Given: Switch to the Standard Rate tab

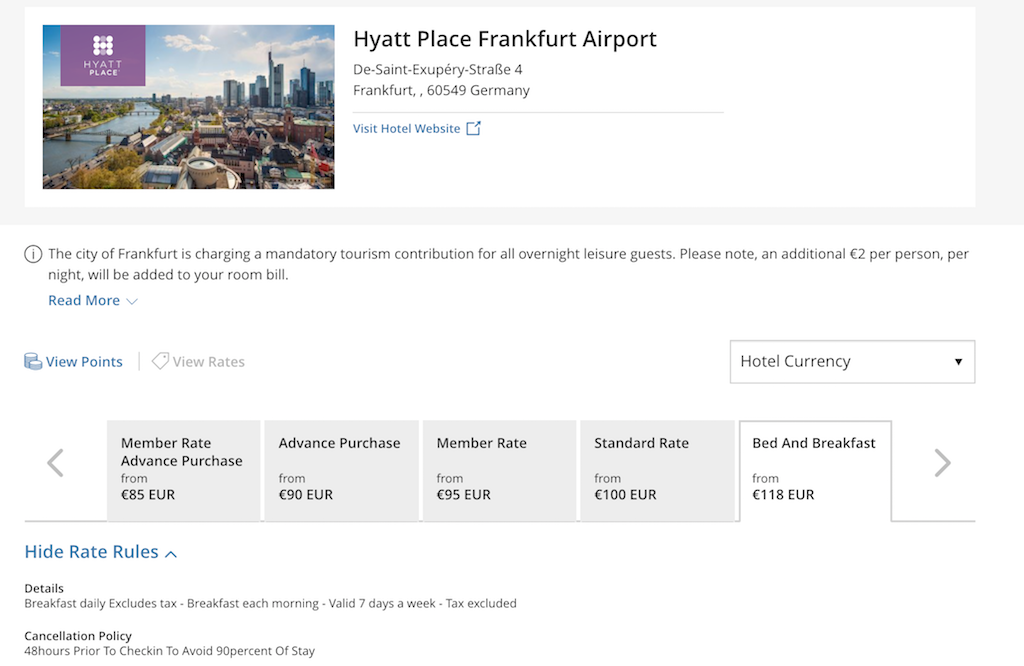Looking at the screenshot, I should tap(657, 470).
